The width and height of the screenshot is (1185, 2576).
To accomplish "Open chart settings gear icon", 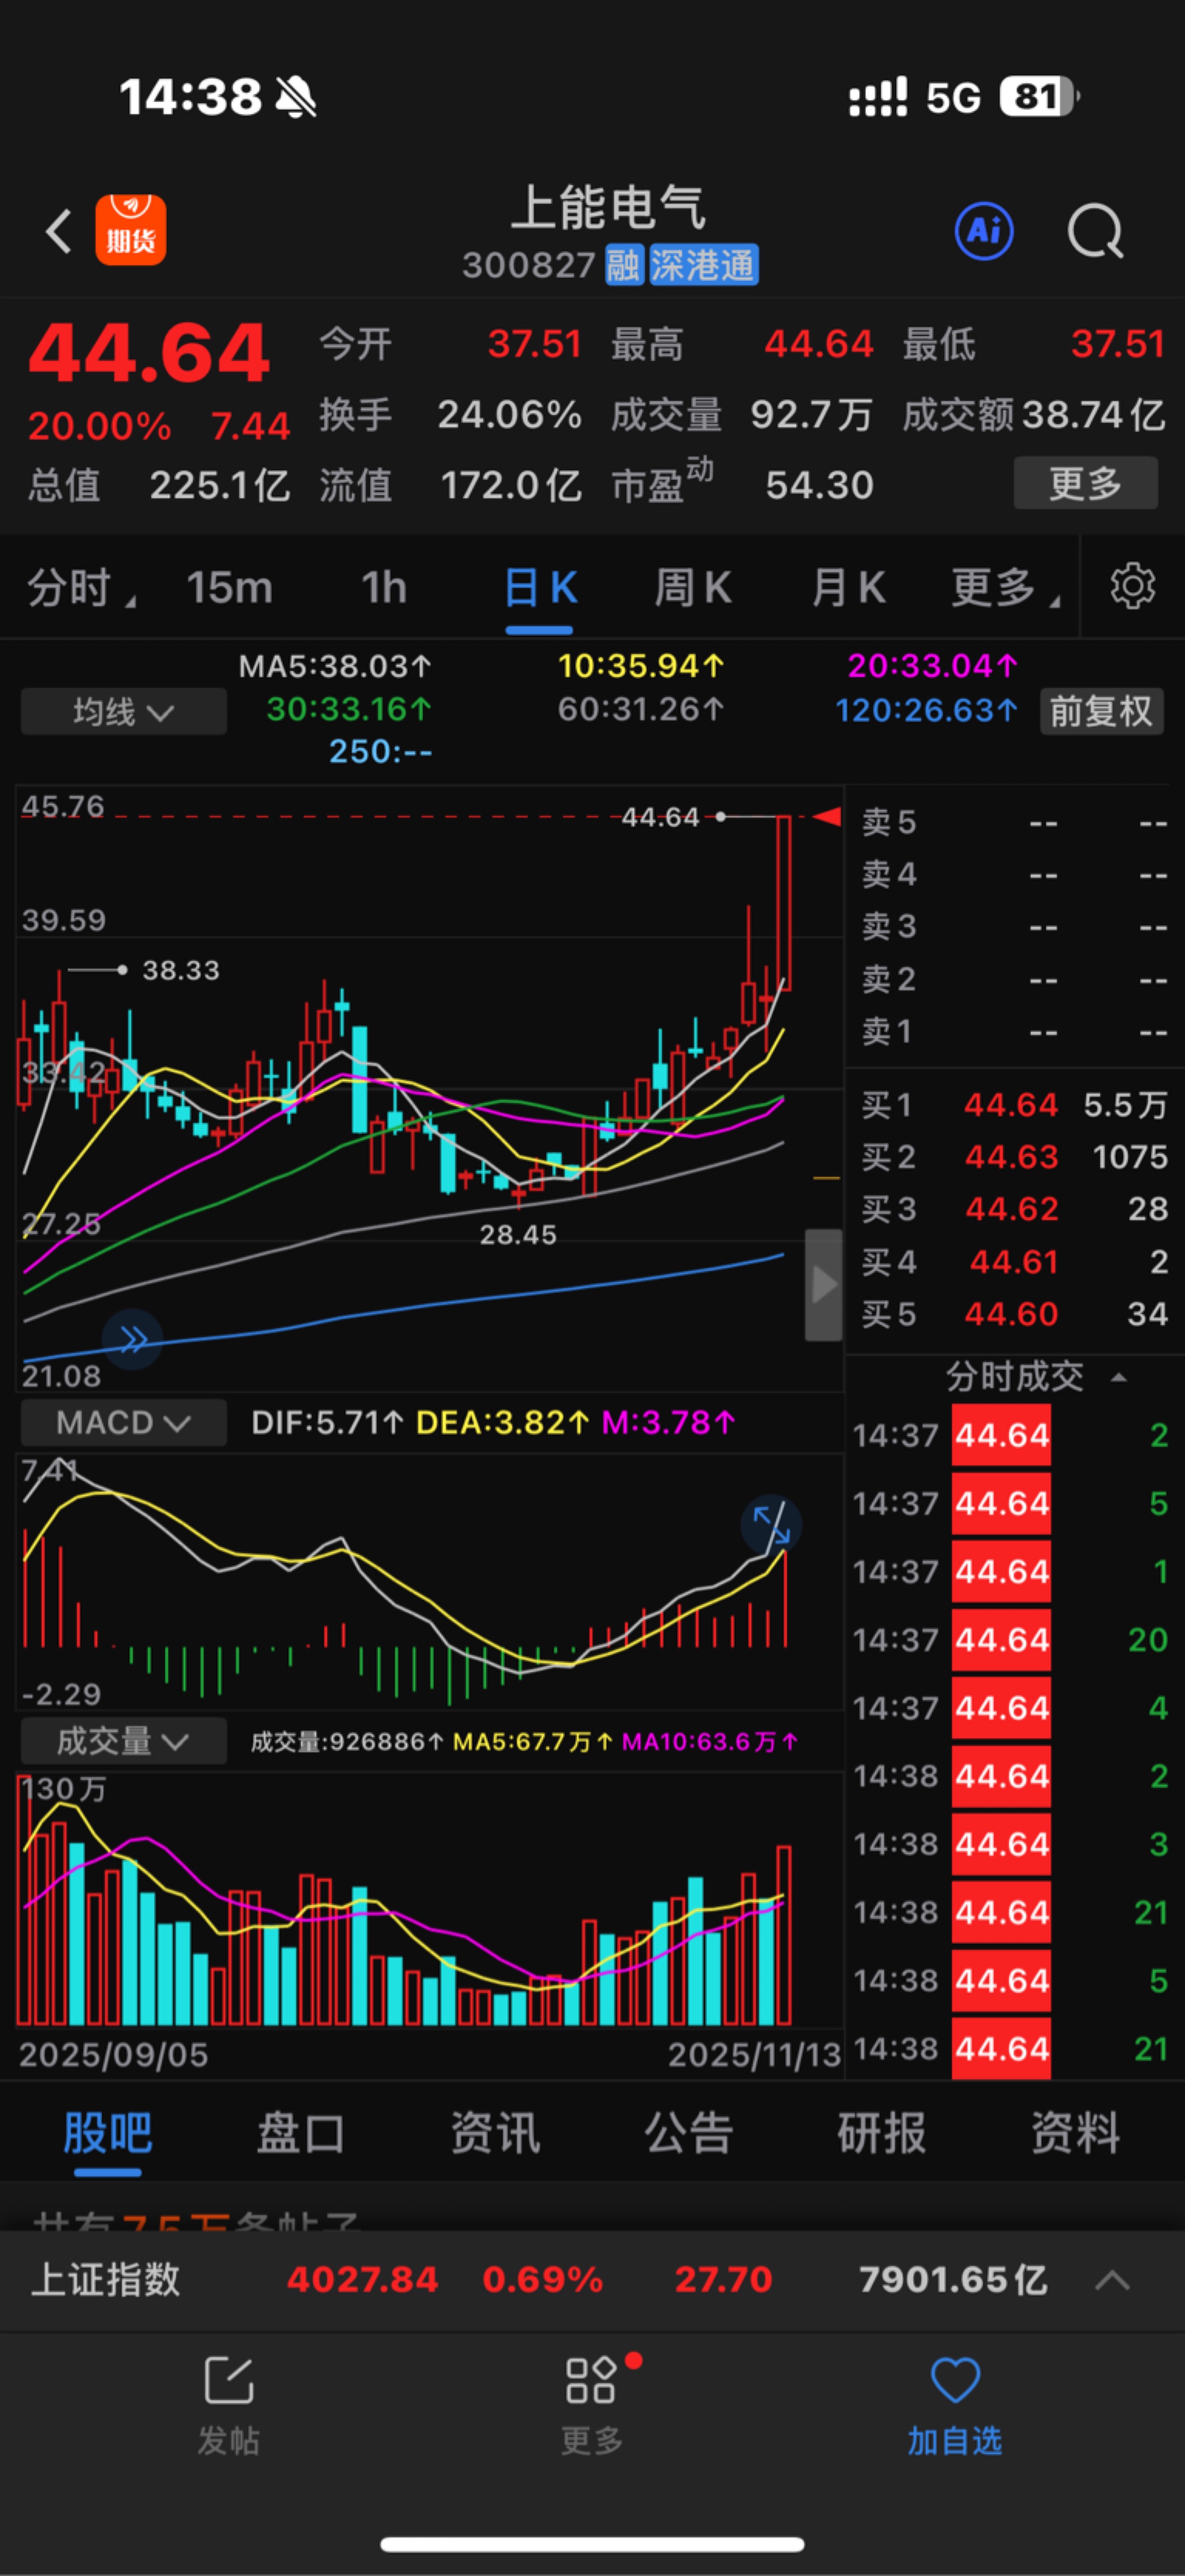I will pos(1132,586).
